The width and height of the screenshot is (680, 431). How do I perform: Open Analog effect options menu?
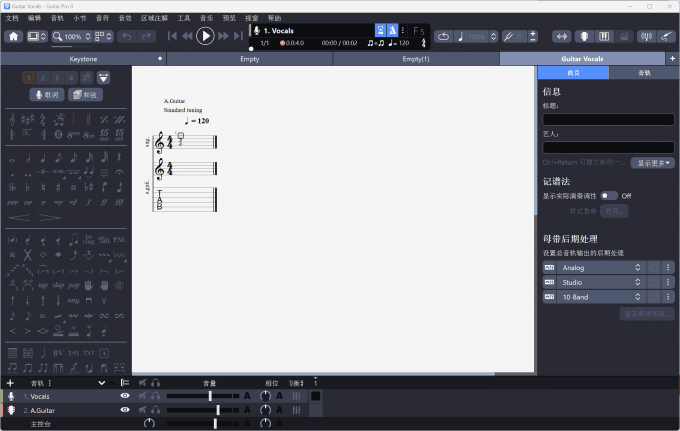click(668, 268)
